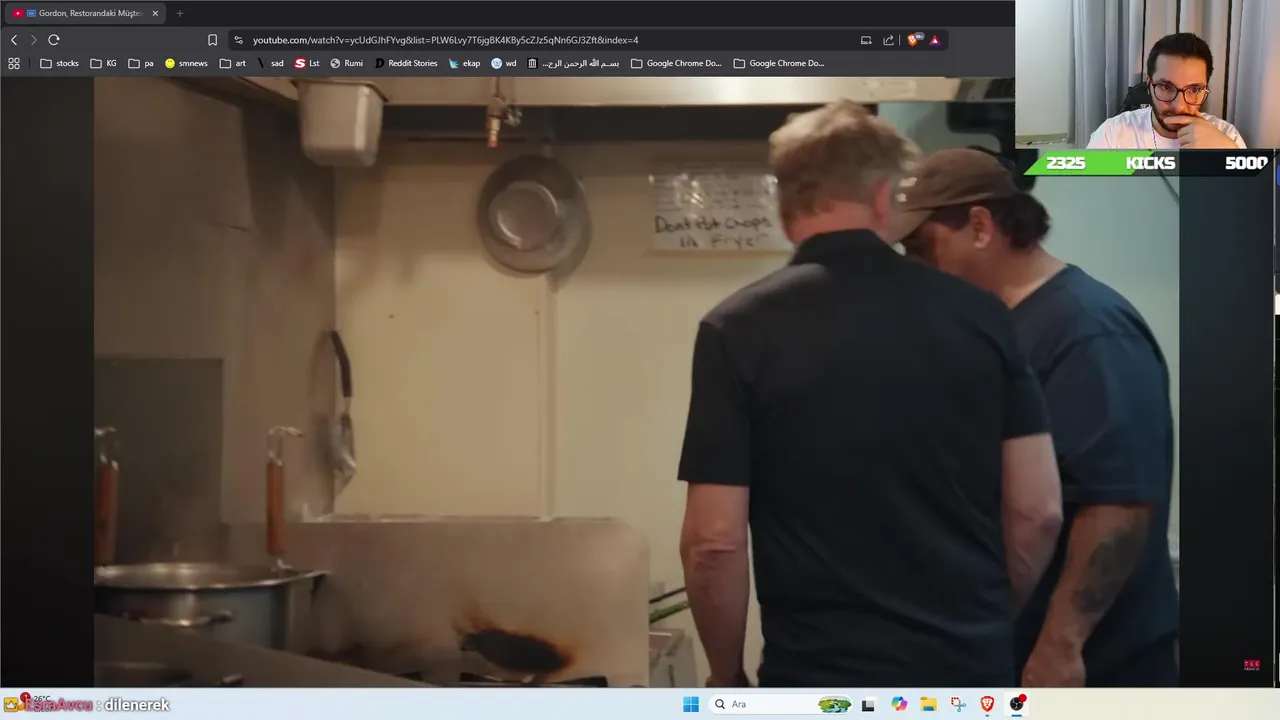Screen dimensions: 1280x720
Task: Open the Windows Start menu
Action: pyautogui.click(x=691, y=704)
